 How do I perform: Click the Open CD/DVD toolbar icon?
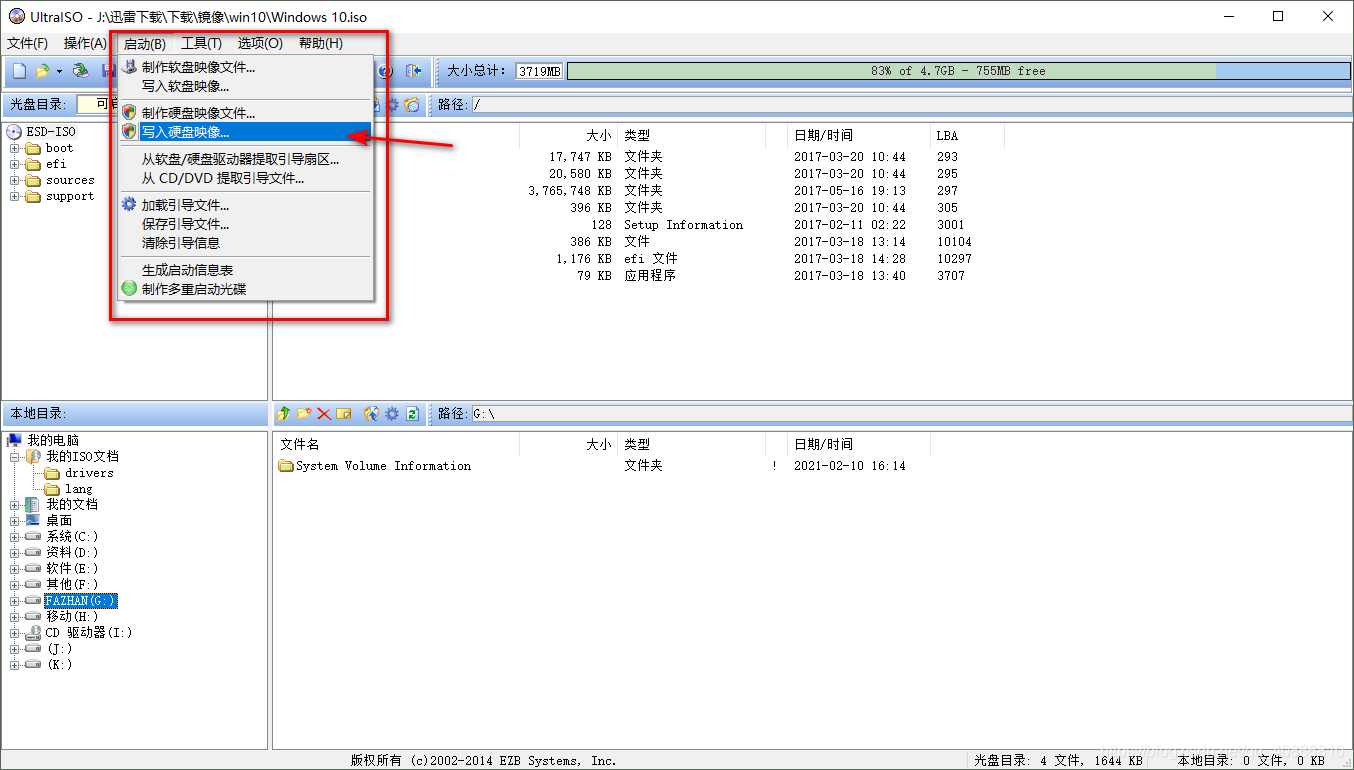click(80, 71)
